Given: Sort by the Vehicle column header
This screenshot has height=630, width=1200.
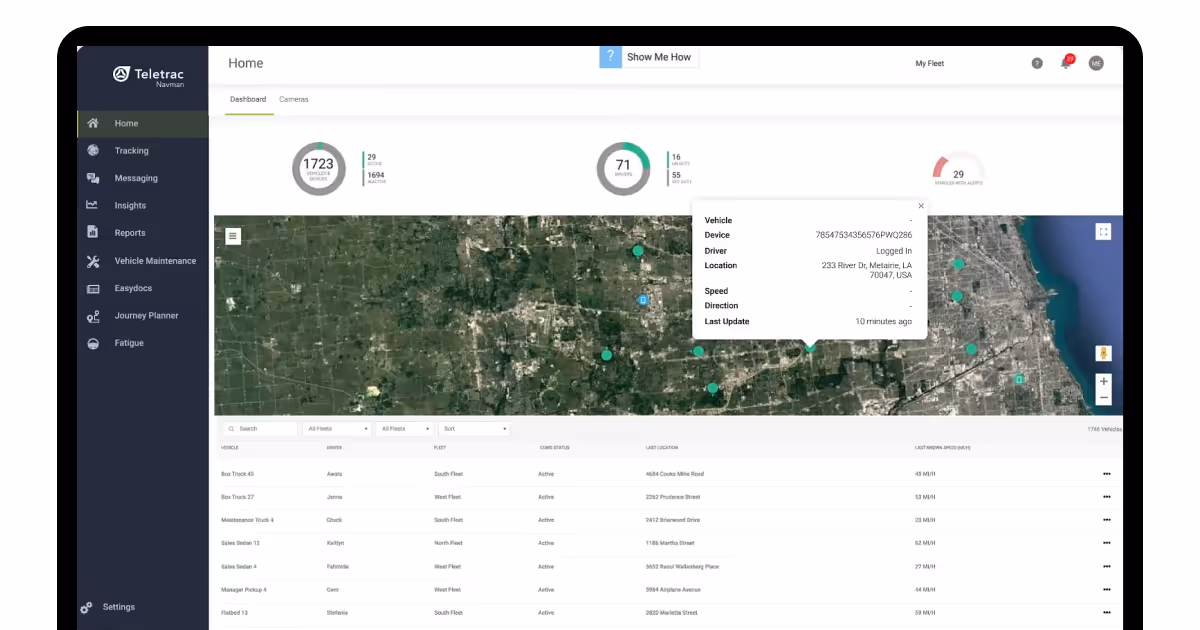Looking at the screenshot, I should [x=230, y=448].
